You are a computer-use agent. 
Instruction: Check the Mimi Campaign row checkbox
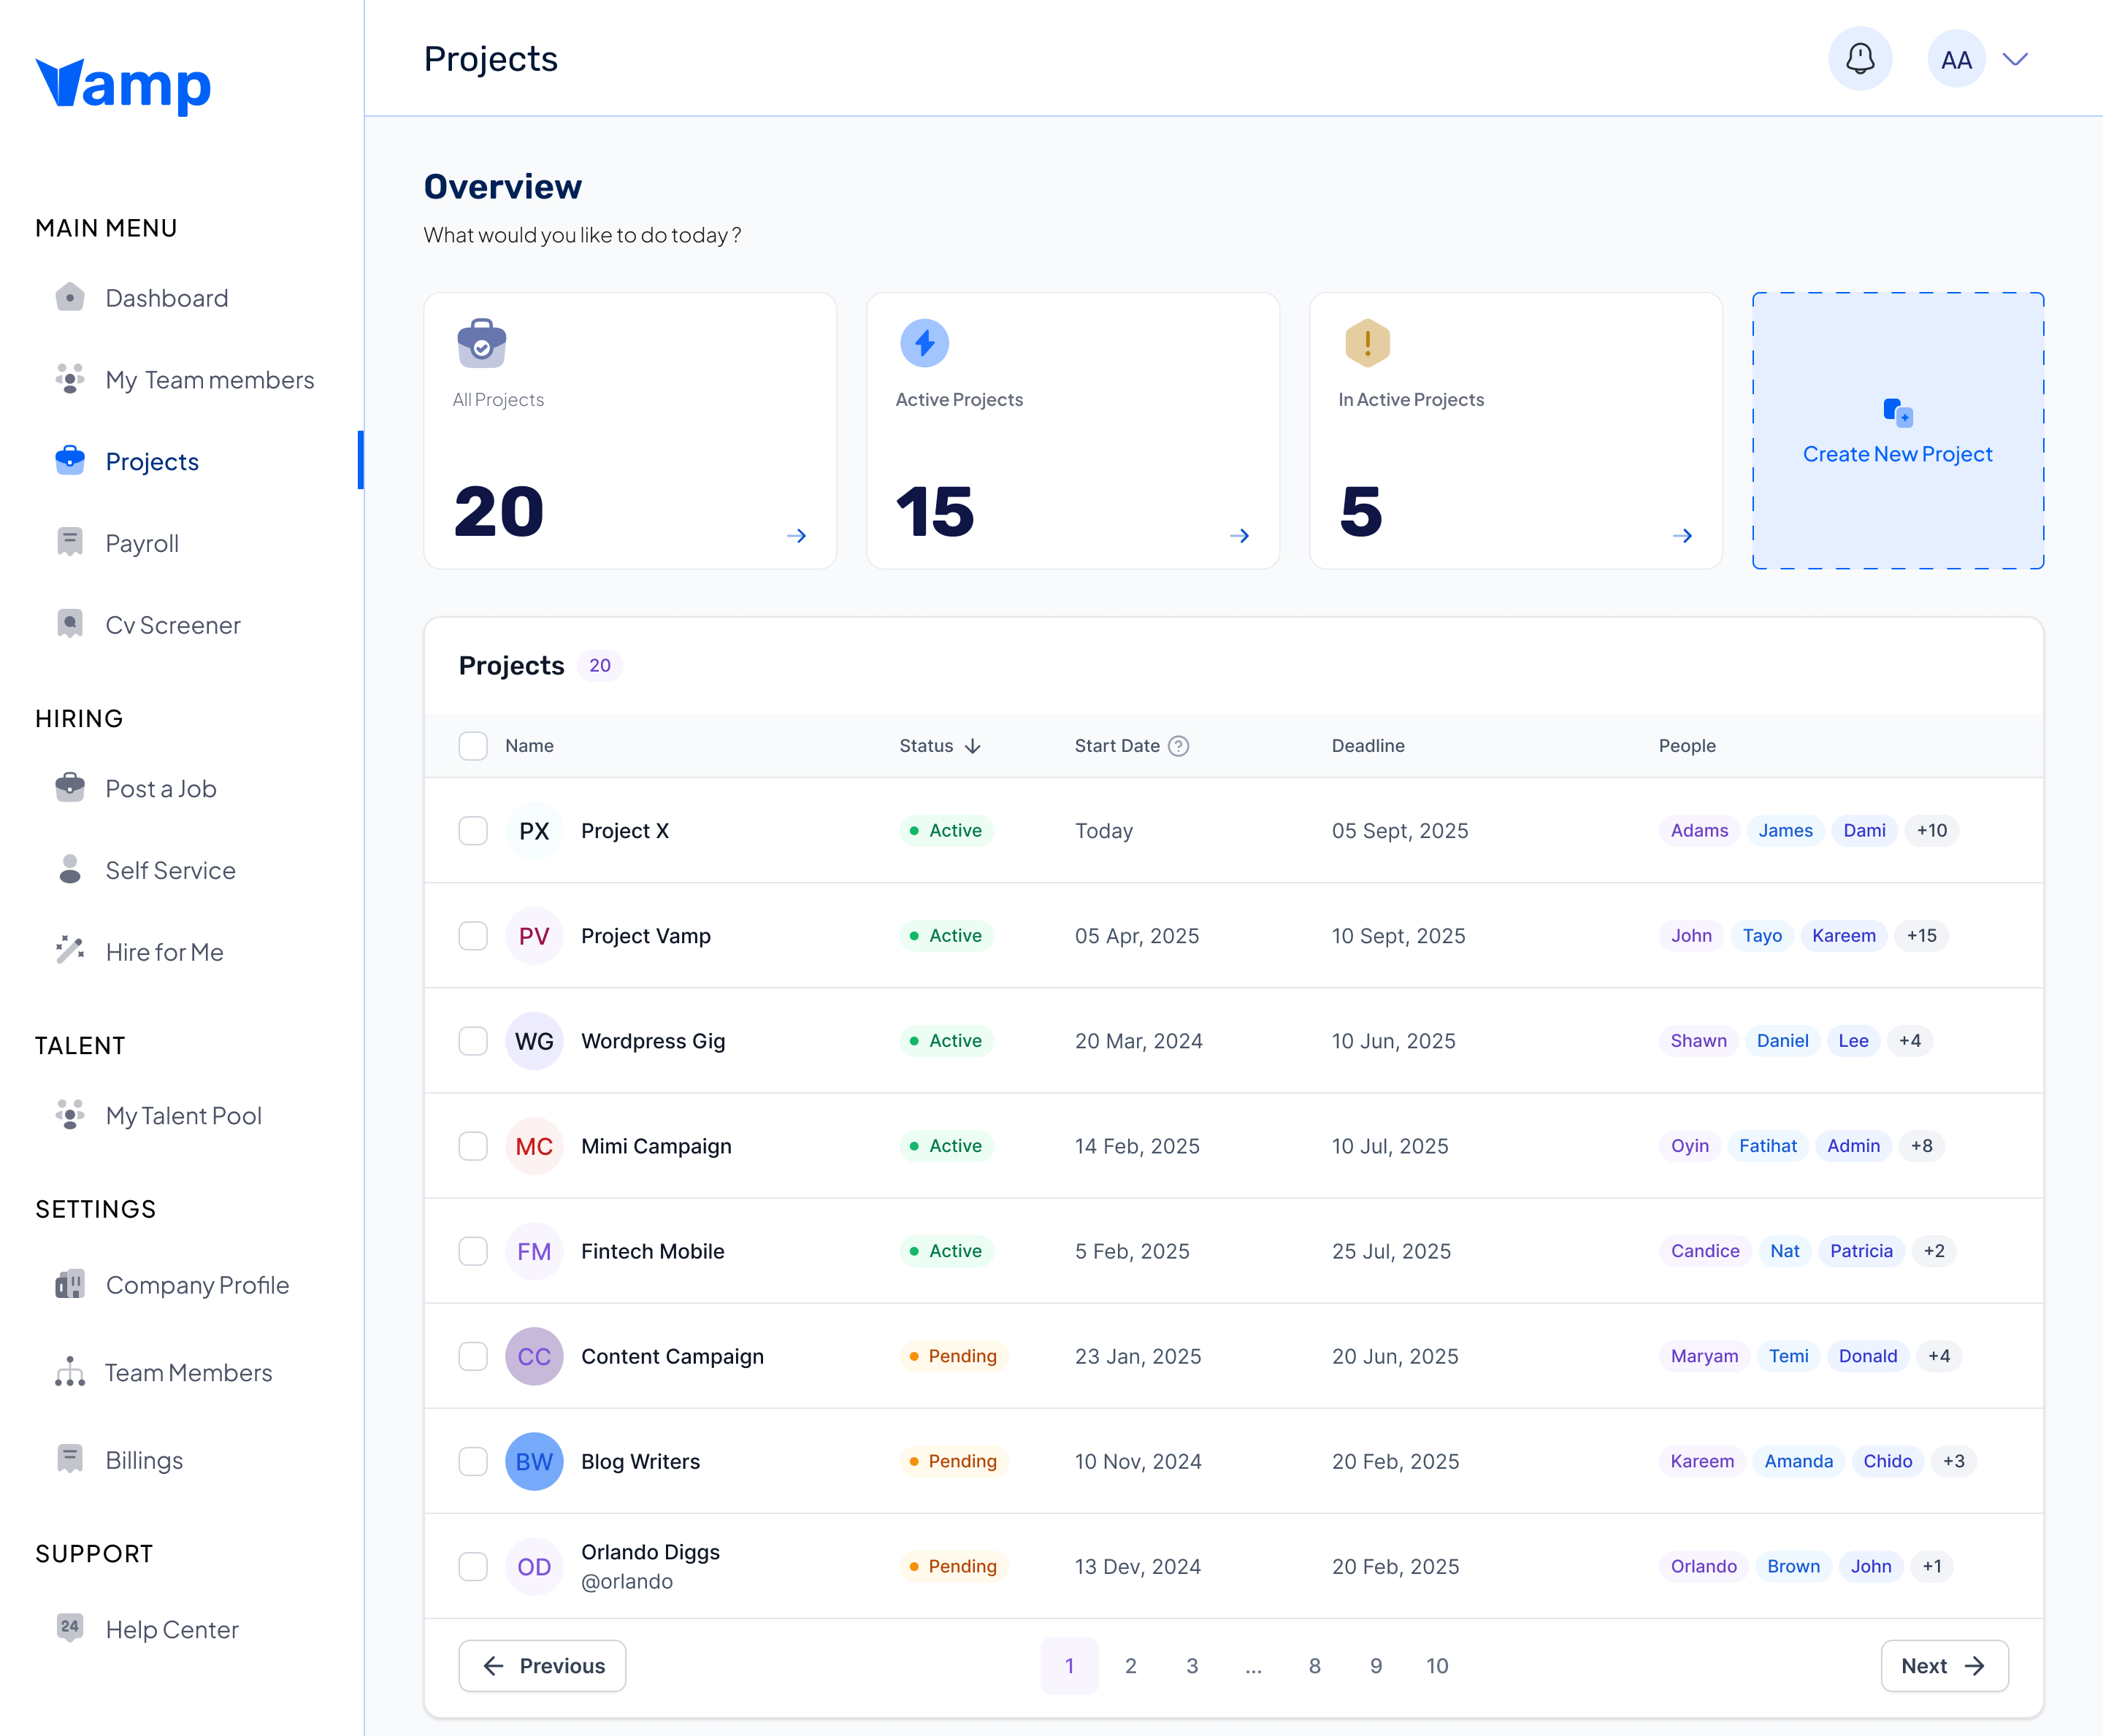tap(473, 1146)
